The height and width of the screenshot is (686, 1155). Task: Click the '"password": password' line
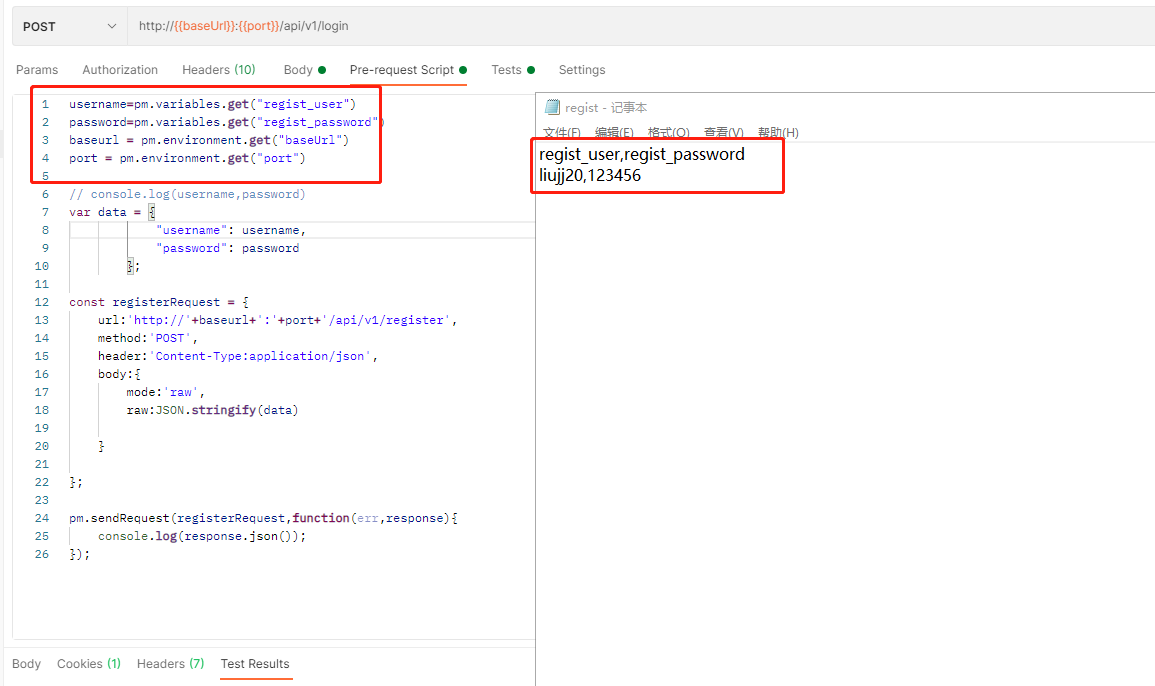tap(228, 248)
